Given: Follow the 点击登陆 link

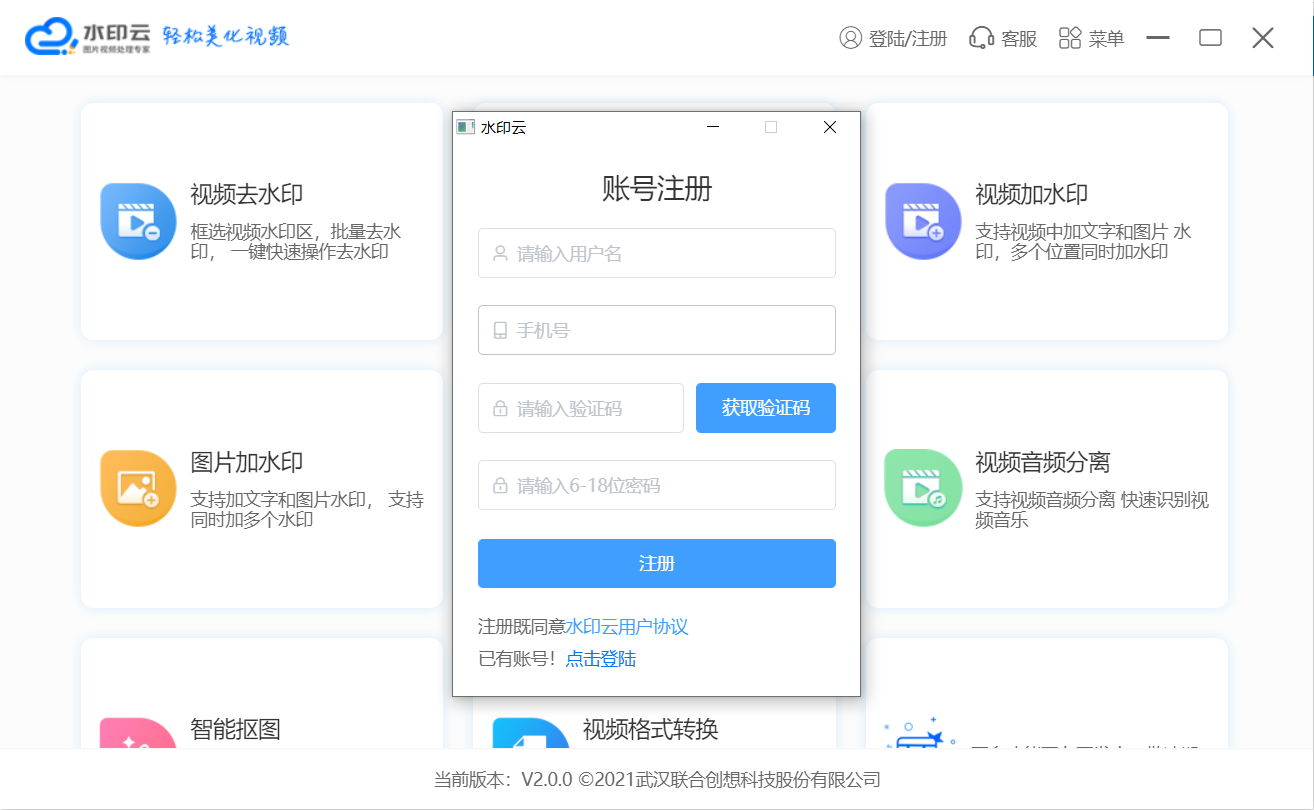Looking at the screenshot, I should (x=600, y=659).
